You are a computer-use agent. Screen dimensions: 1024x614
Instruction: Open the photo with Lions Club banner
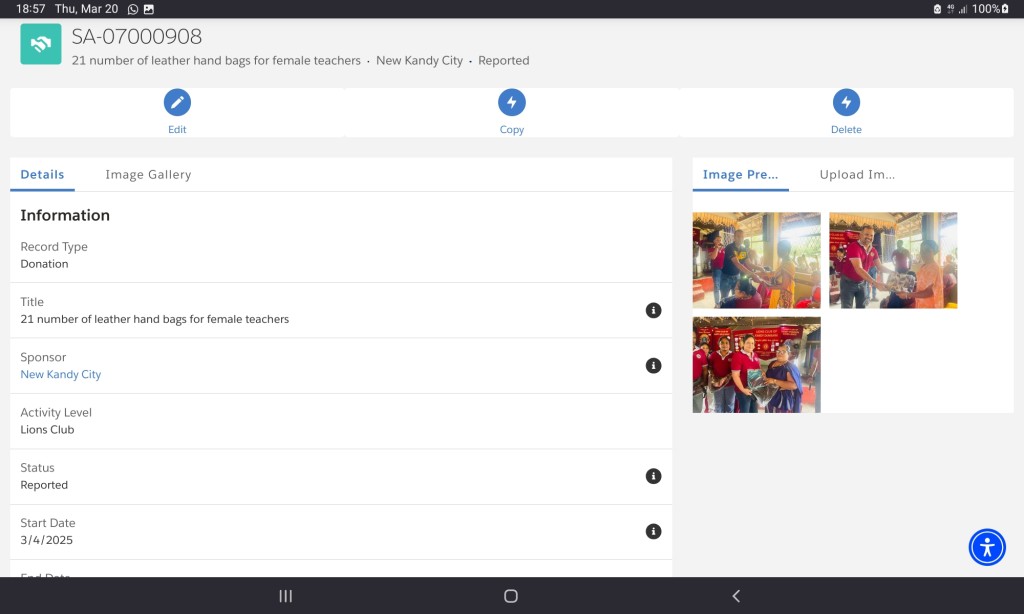(x=756, y=365)
